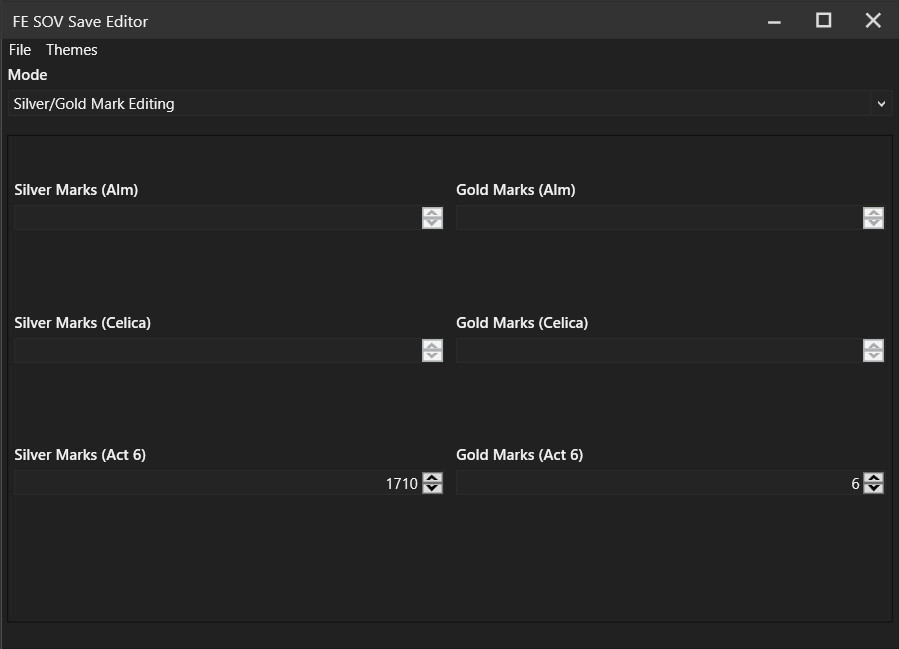899x649 pixels.
Task: Open the Themes menu
Action: pyautogui.click(x=71, y=49)
